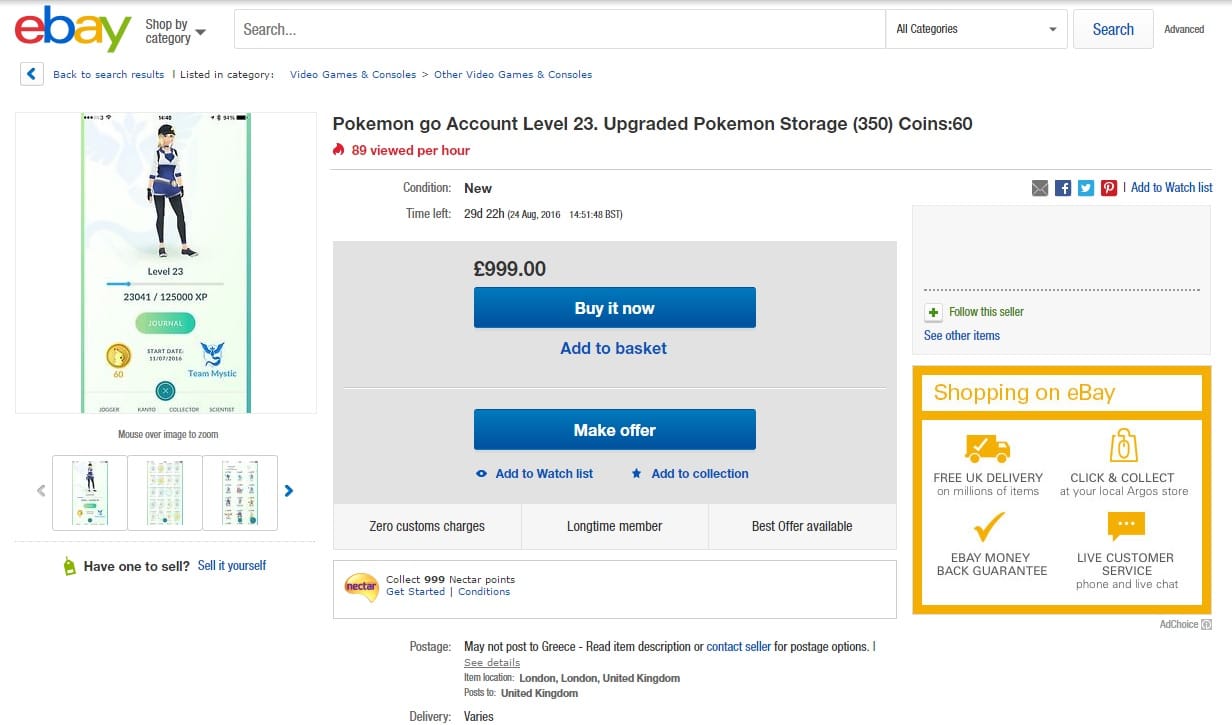Click Sell it yourself link
The image size is (1232, 725).
coord(232,566)
